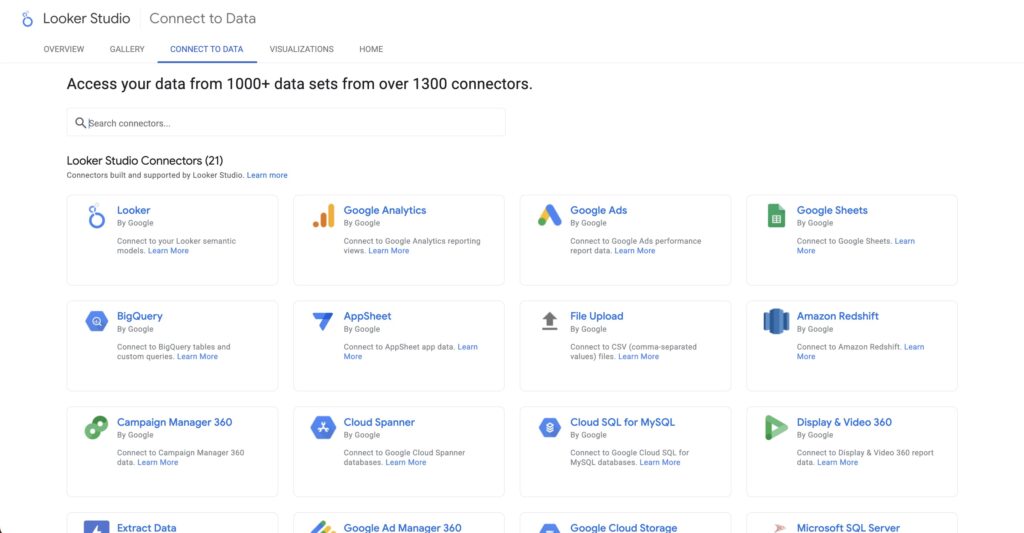Open the Visualizations tab
1024x533 pixels.
(302, 49)
